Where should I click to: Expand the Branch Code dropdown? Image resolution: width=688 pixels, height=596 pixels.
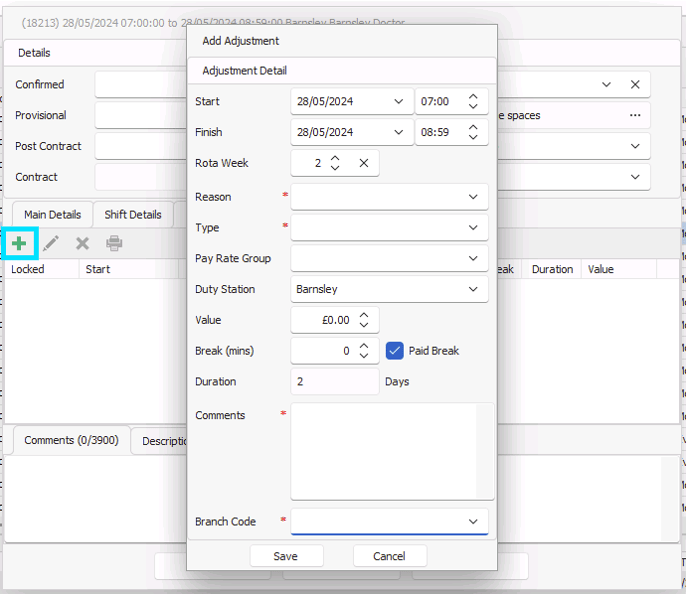tap(473, 521)
